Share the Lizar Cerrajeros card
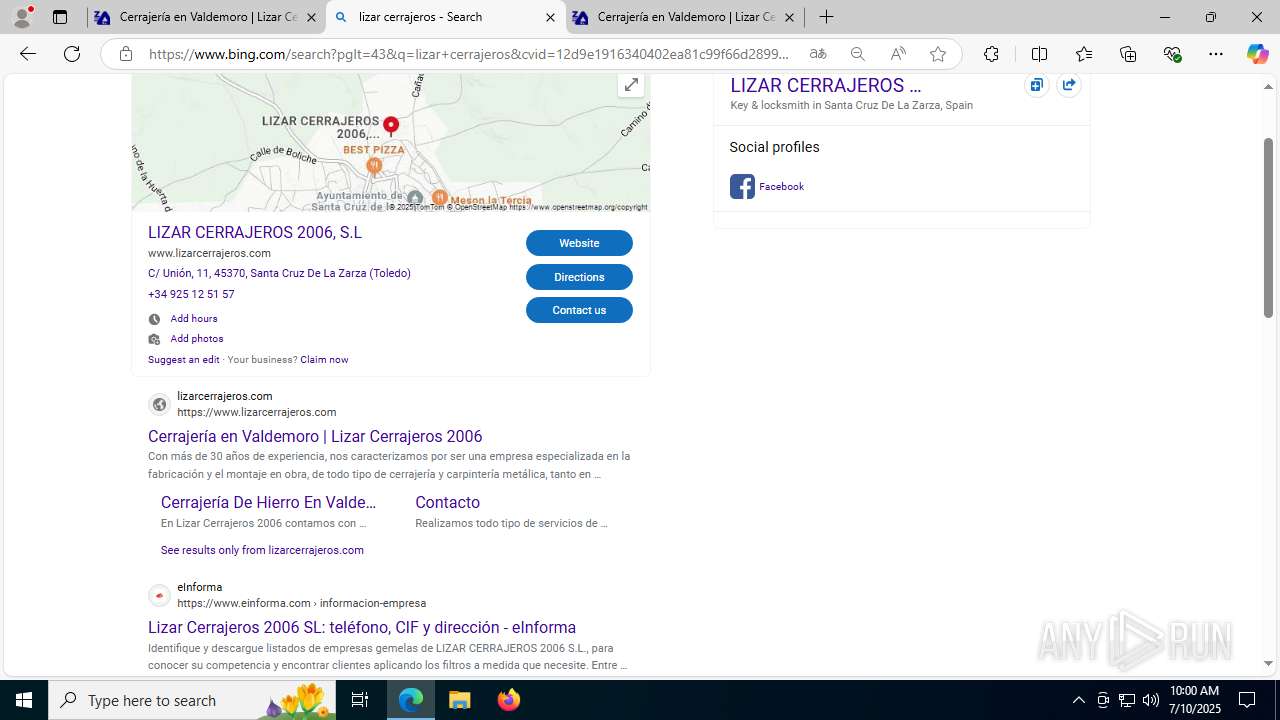Screen dimensions: 1280x720 1069,85
